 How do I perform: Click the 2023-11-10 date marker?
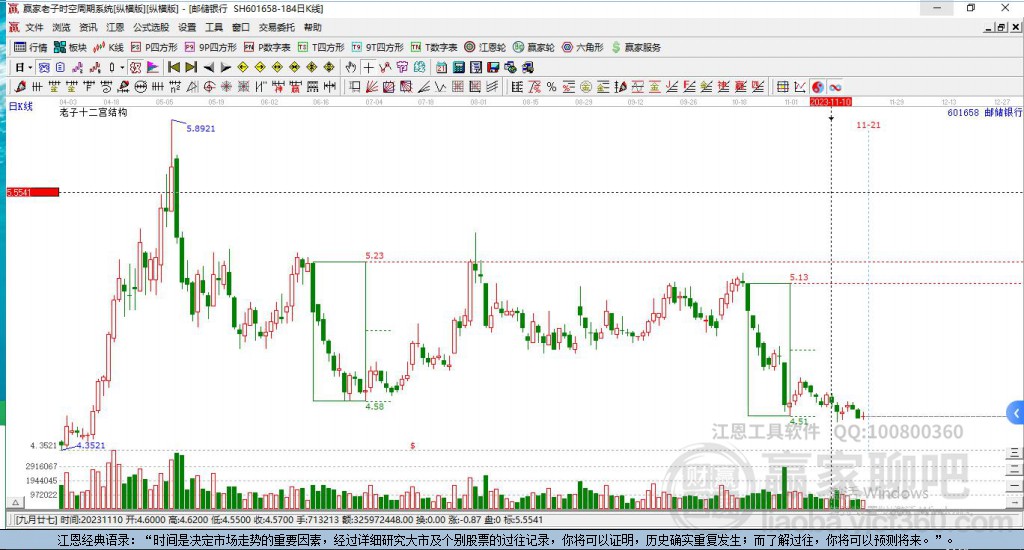pos(830,102)
